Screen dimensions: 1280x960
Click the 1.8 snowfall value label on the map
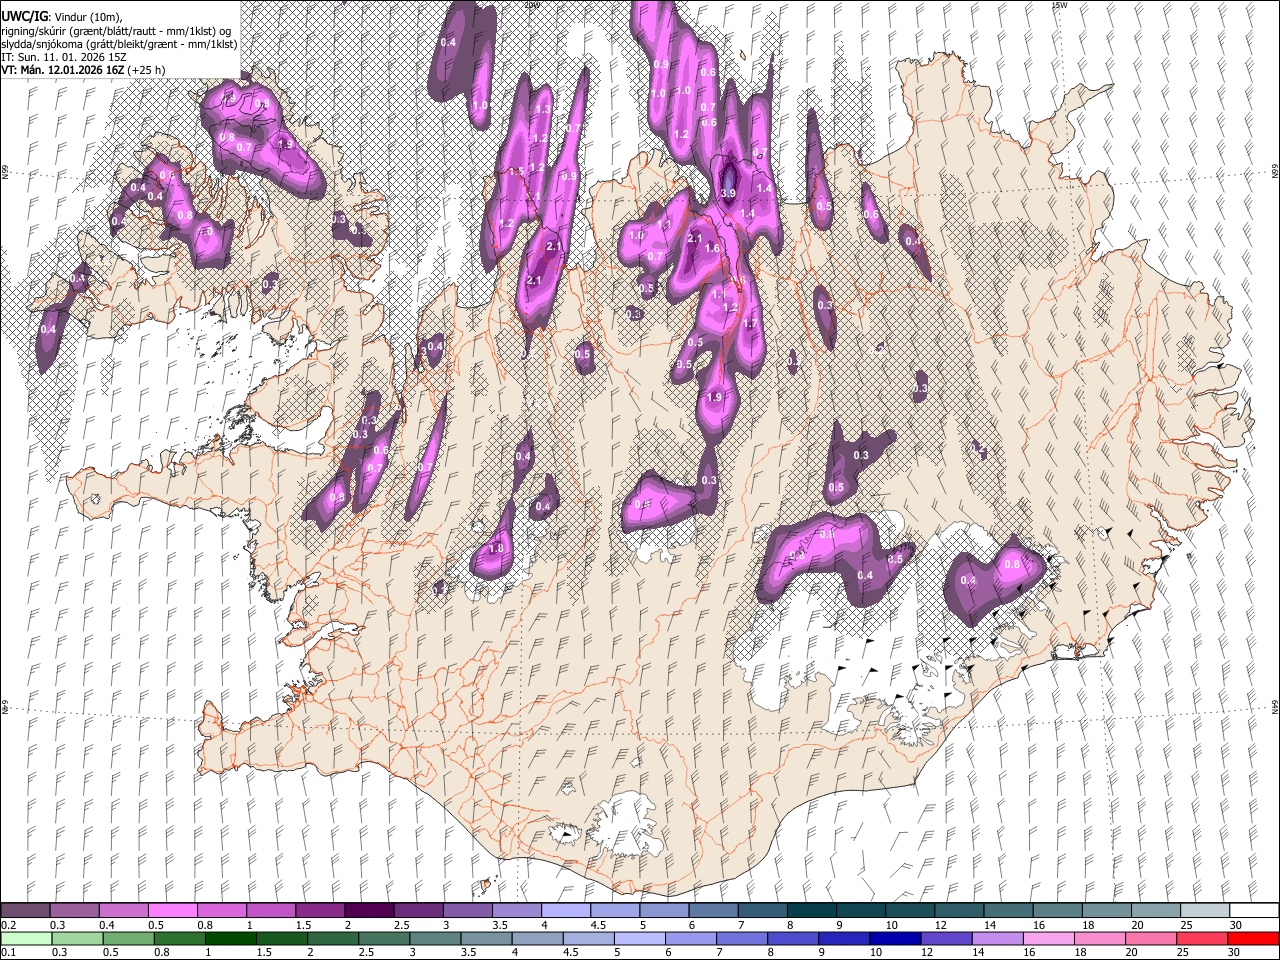(x=496, y=548)
